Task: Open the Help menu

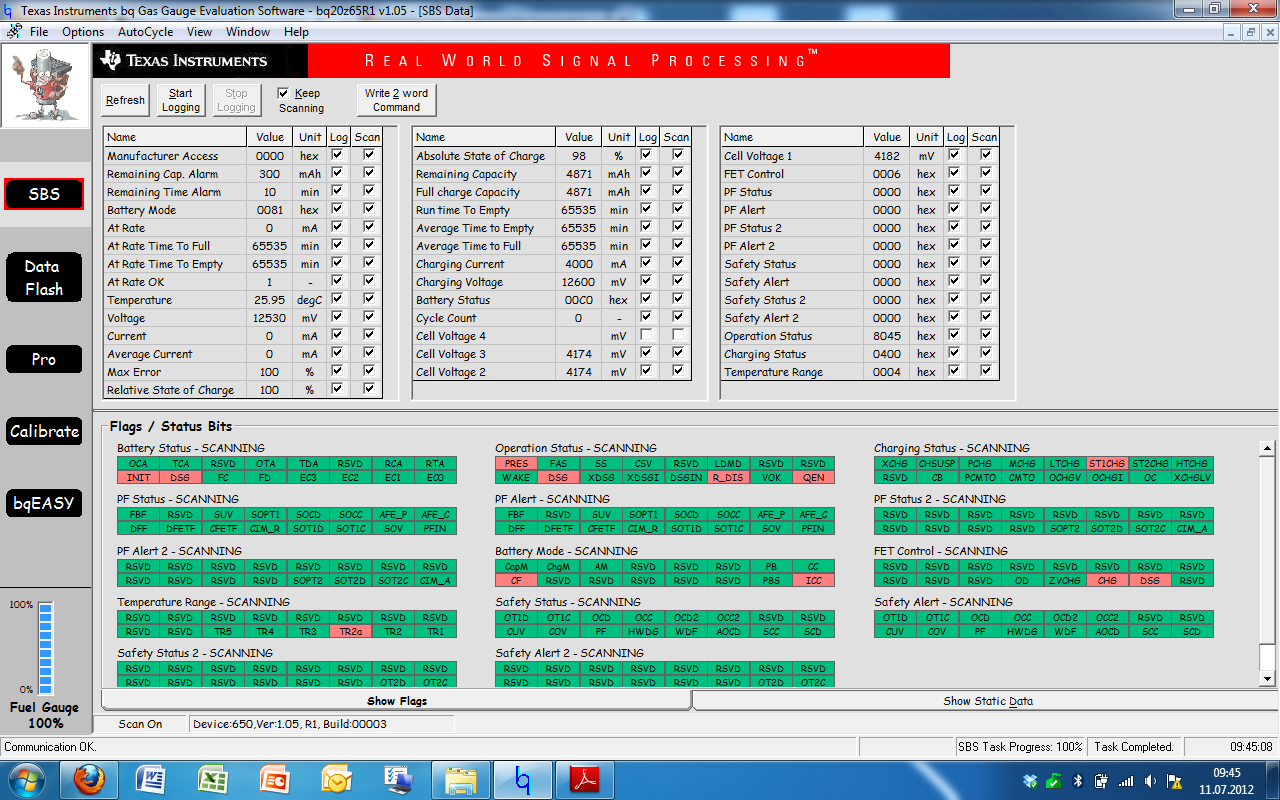Action: pyautogui.click(x=296, y=32)
